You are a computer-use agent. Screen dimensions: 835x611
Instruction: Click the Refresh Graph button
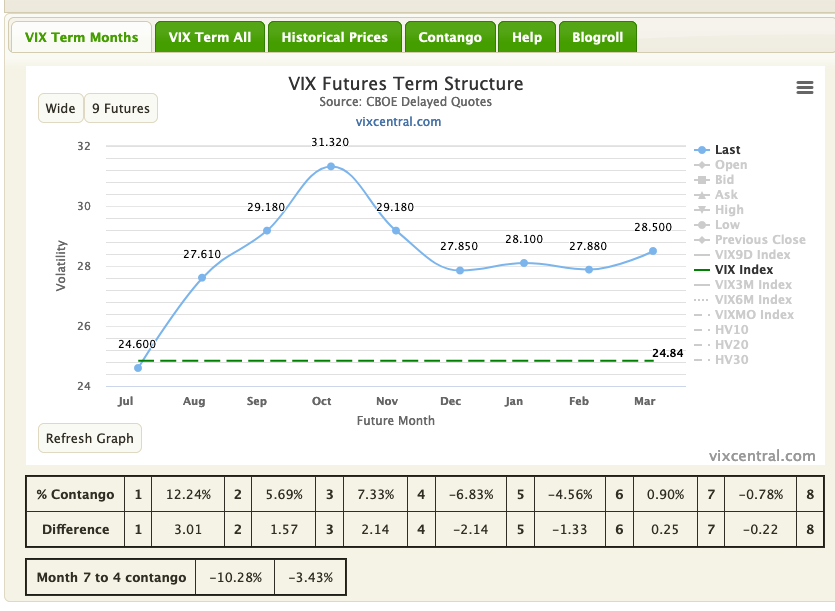coord(89,438)
